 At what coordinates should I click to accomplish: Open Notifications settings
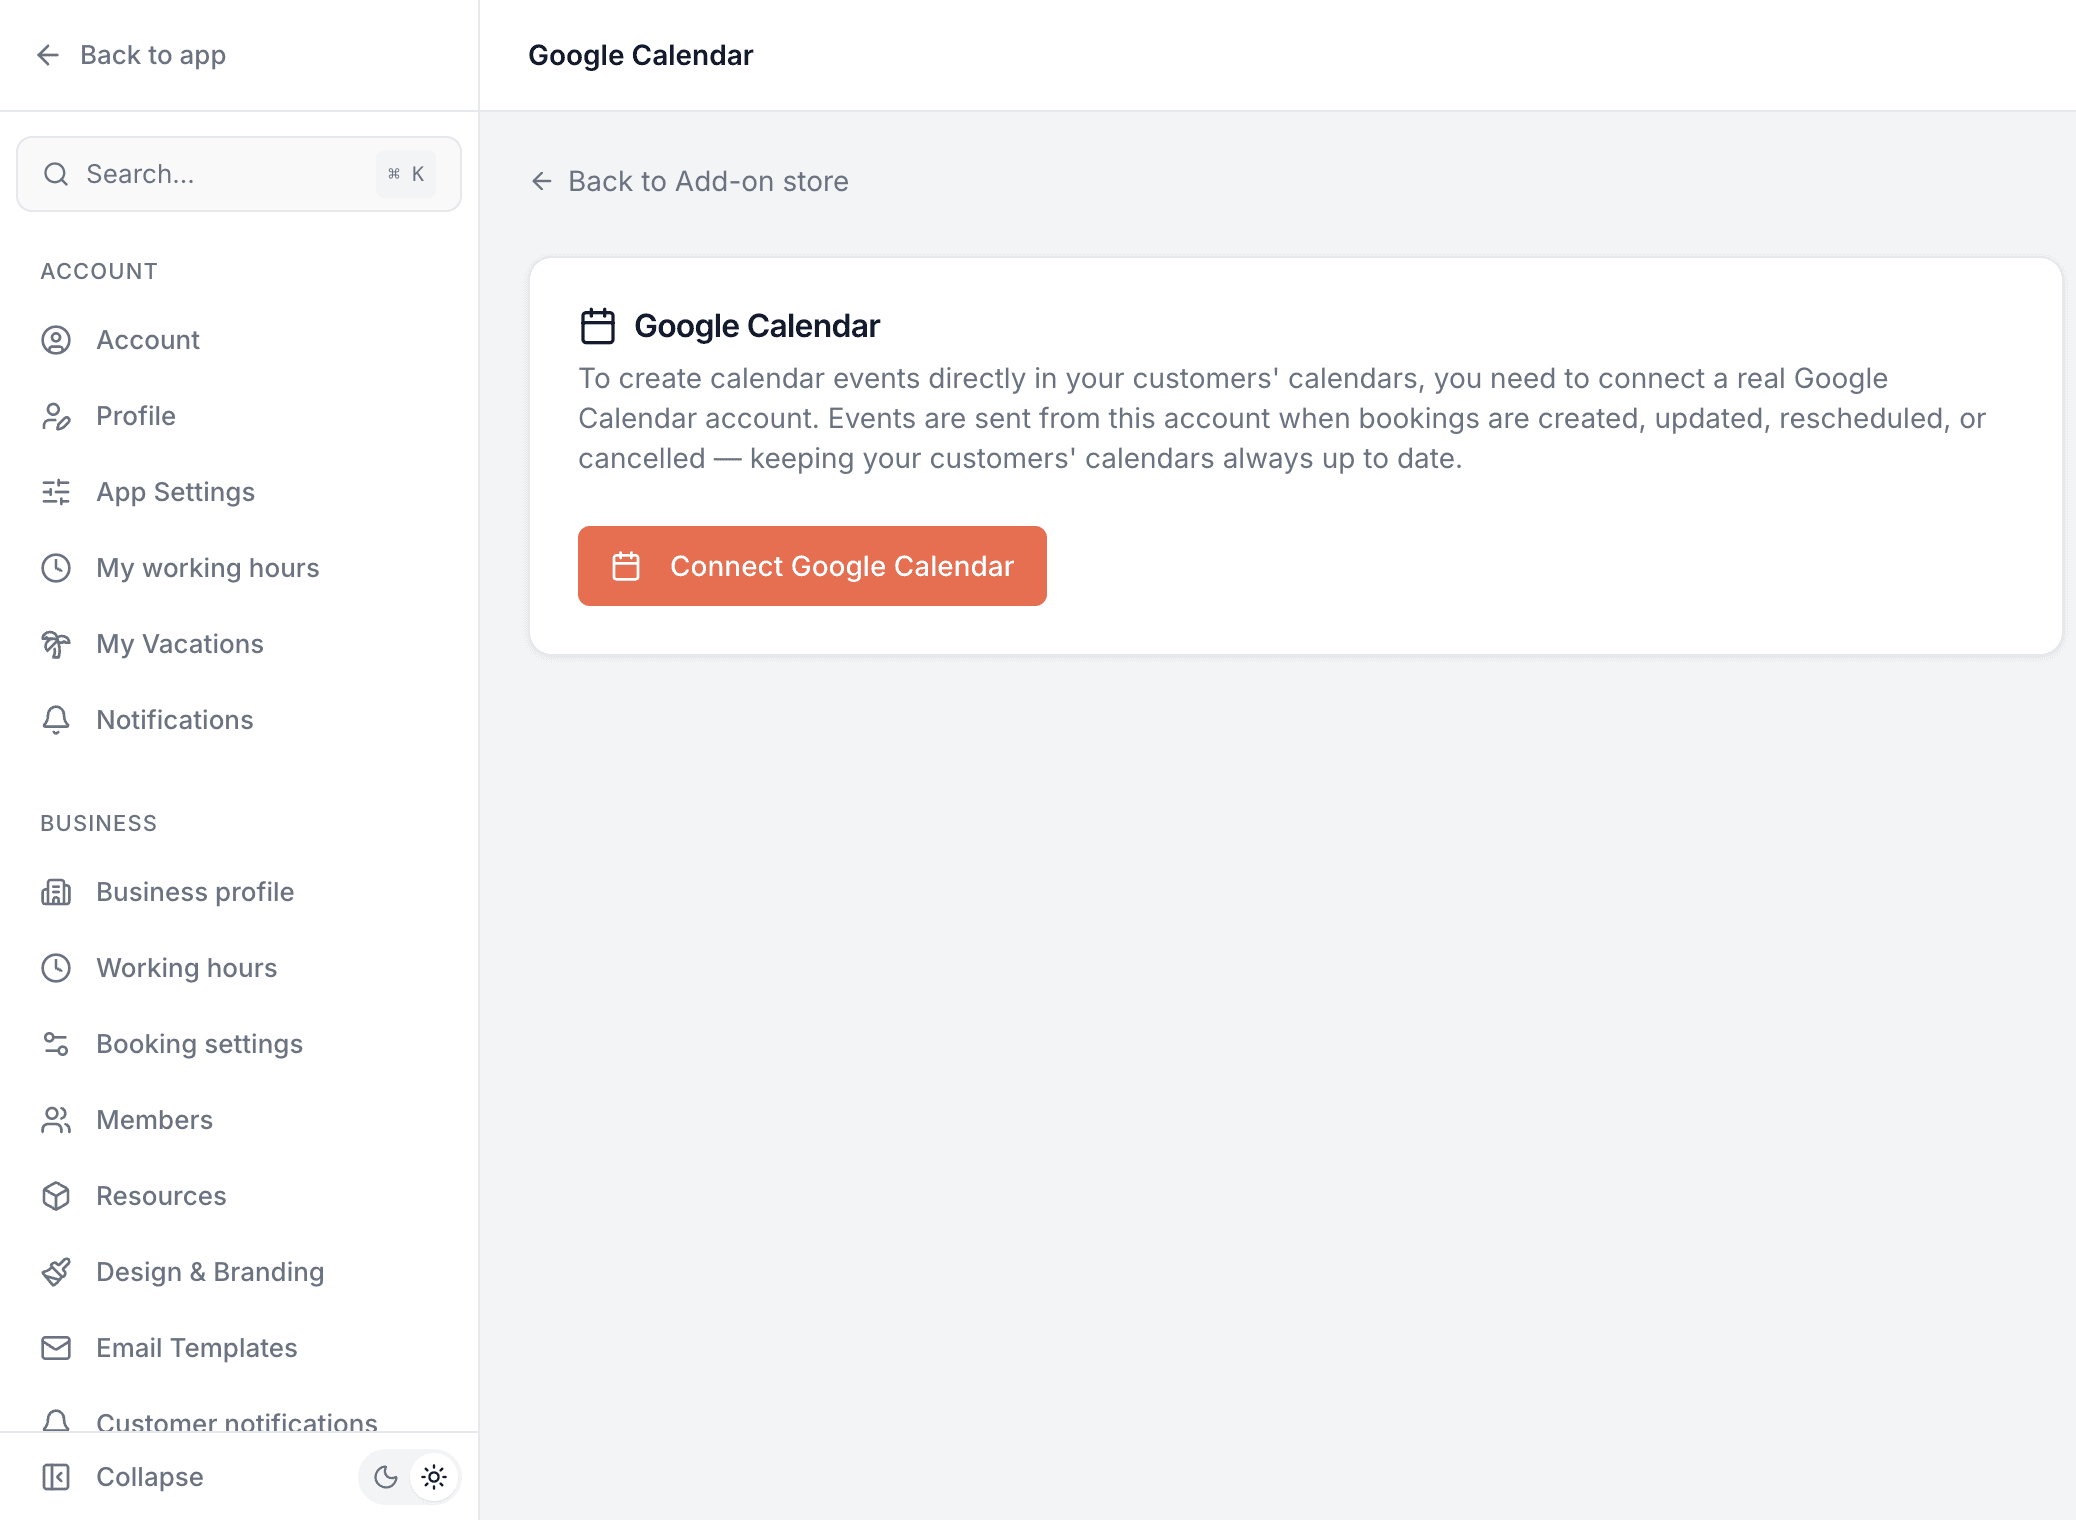pyautogui.click(x=239, y=720)
